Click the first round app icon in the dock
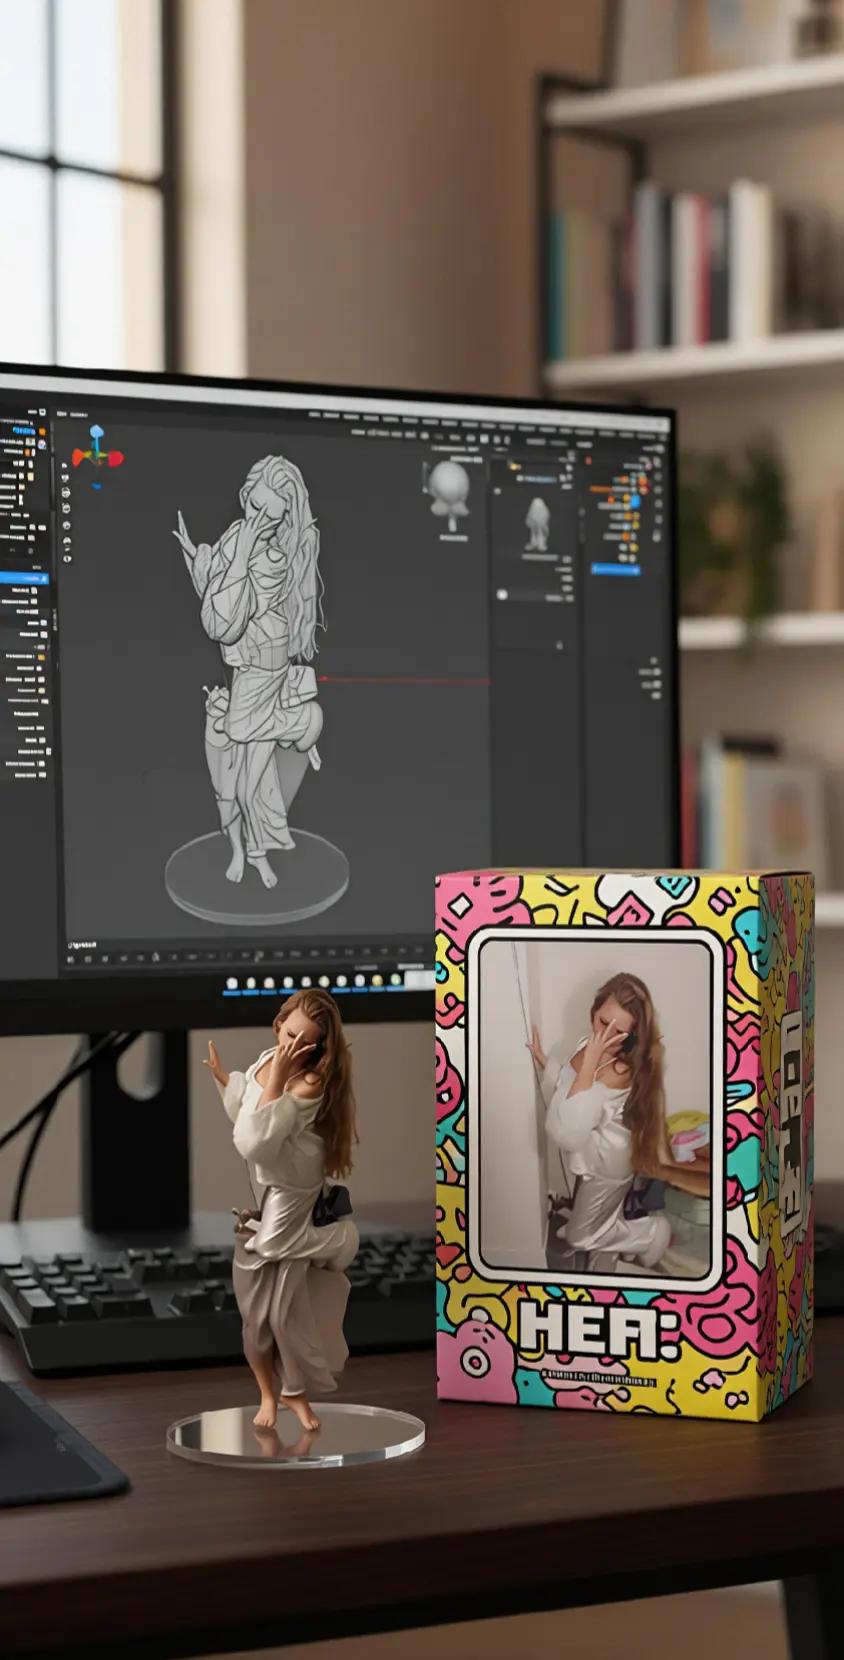This screenshot has width=844, height=1660. pyautogui.click(x=232, y=983)
